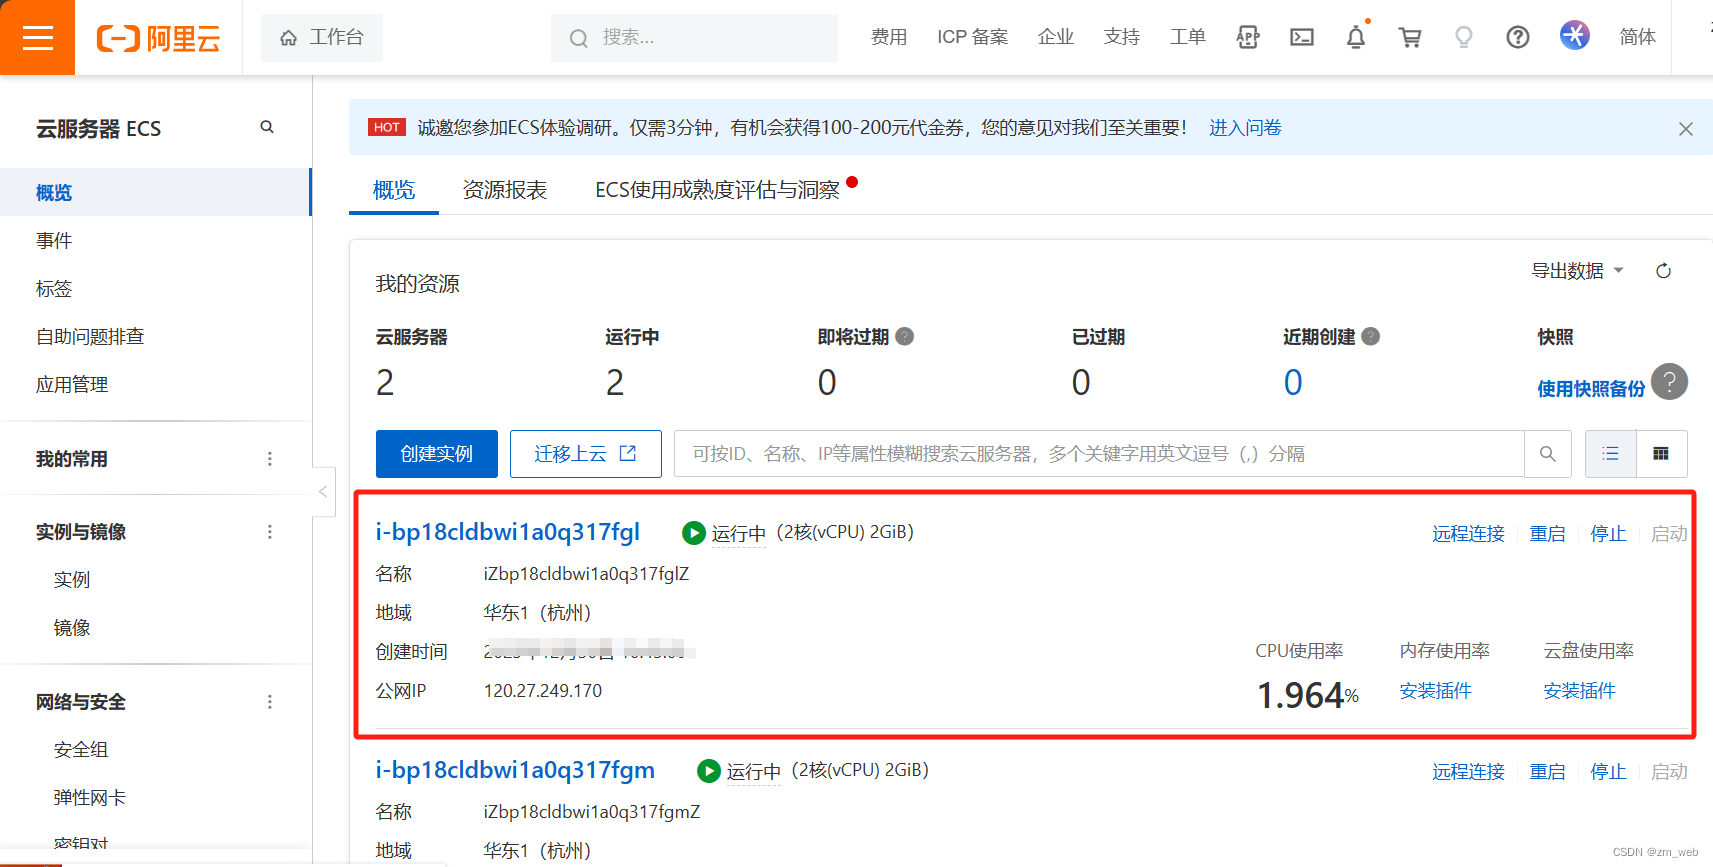Switch to list view layout
The width and height of the screenshot is (1713, 867).
tap(1610, 454)
